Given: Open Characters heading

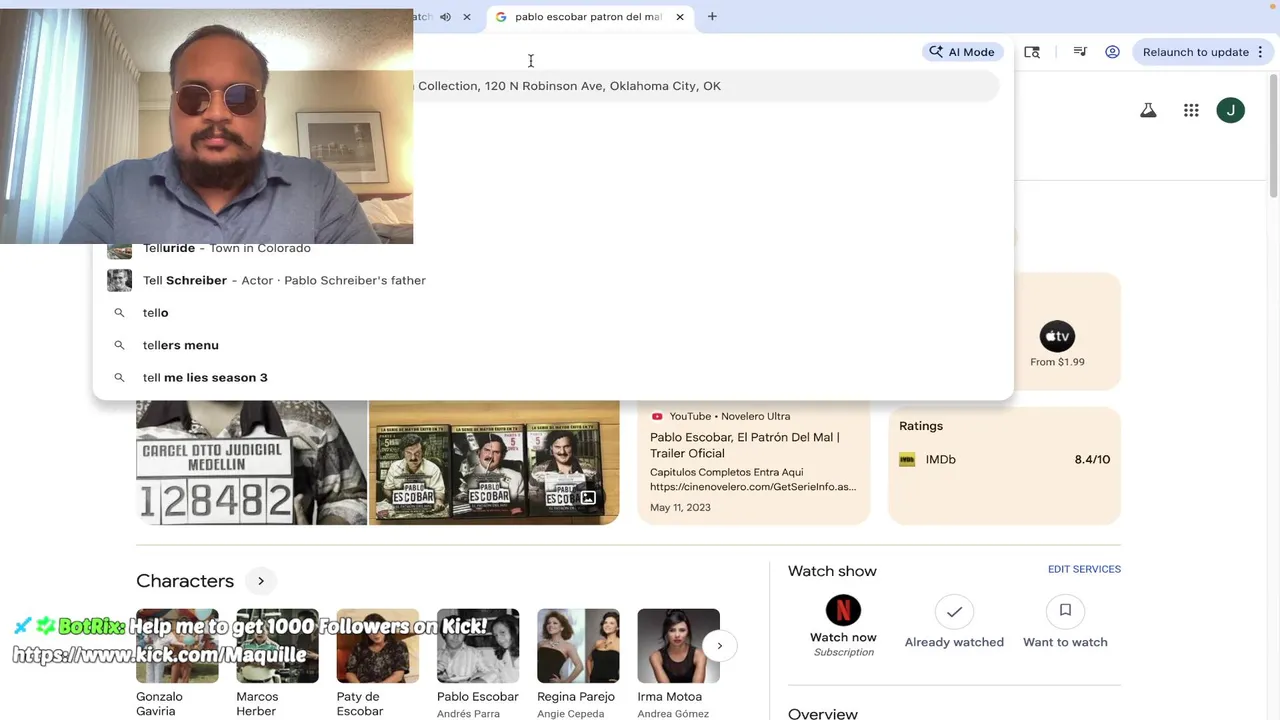Looking at the screenshot, I should click(185, 581).
